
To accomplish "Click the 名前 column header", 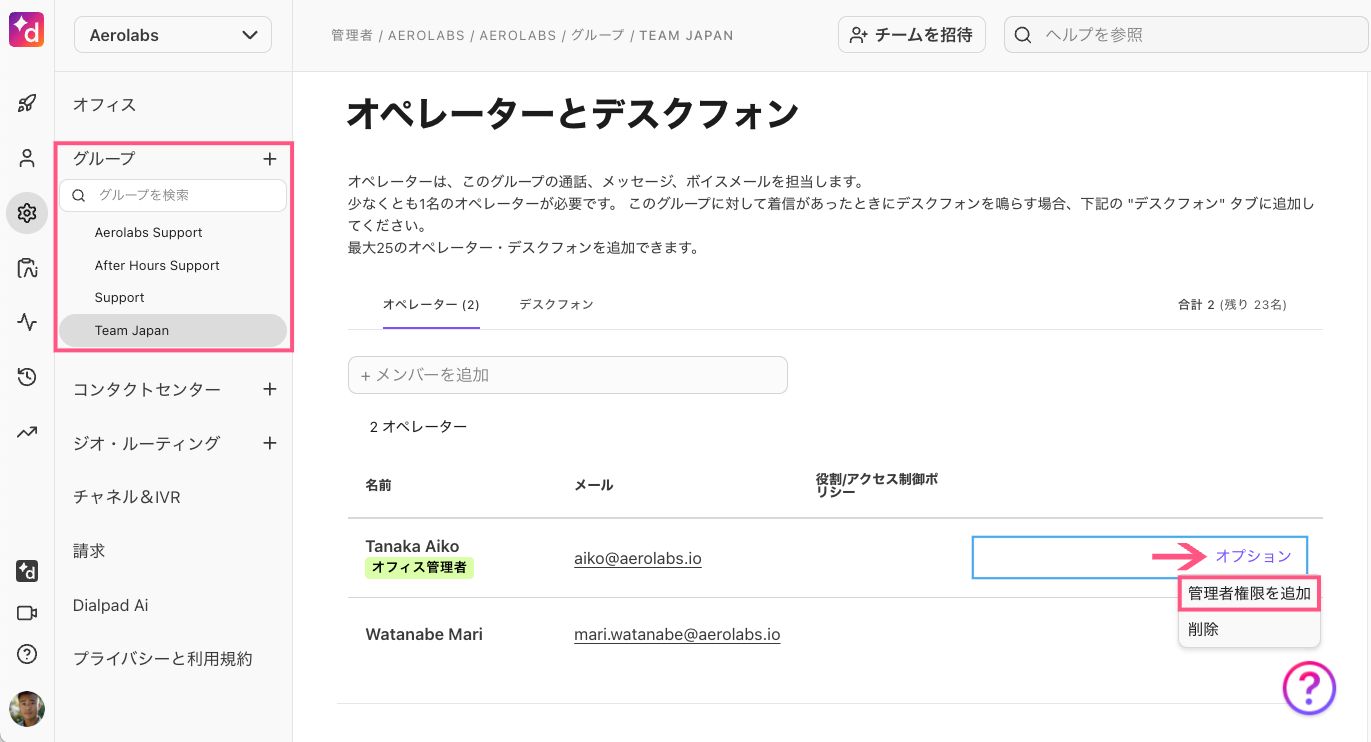I will tap(378, 485).
